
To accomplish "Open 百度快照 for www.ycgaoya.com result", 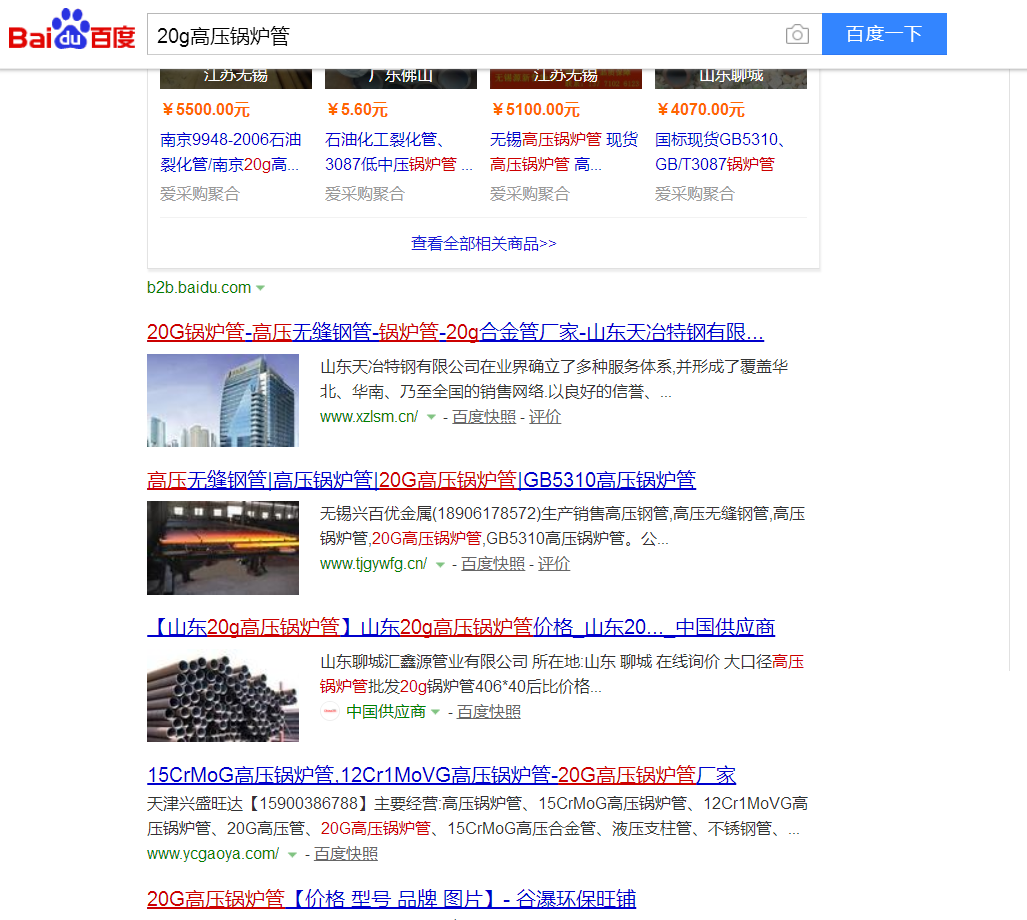I will point(346,854).
